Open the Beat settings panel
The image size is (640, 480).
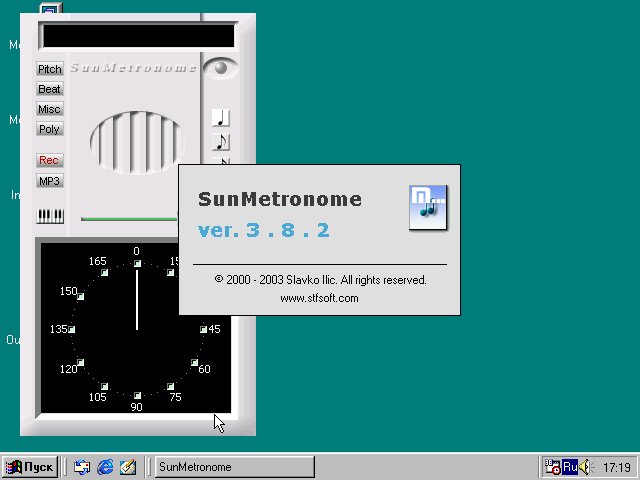49,89
